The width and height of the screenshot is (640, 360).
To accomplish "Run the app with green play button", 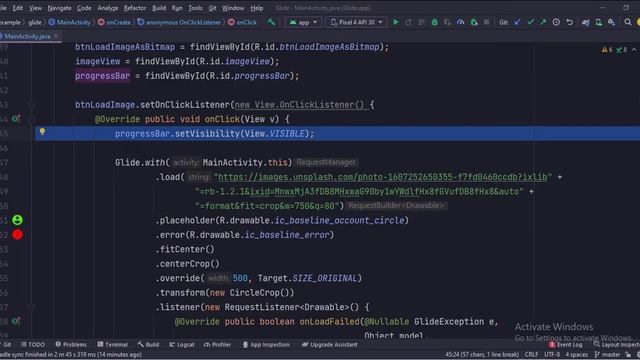I will click(x=396, y=22).
